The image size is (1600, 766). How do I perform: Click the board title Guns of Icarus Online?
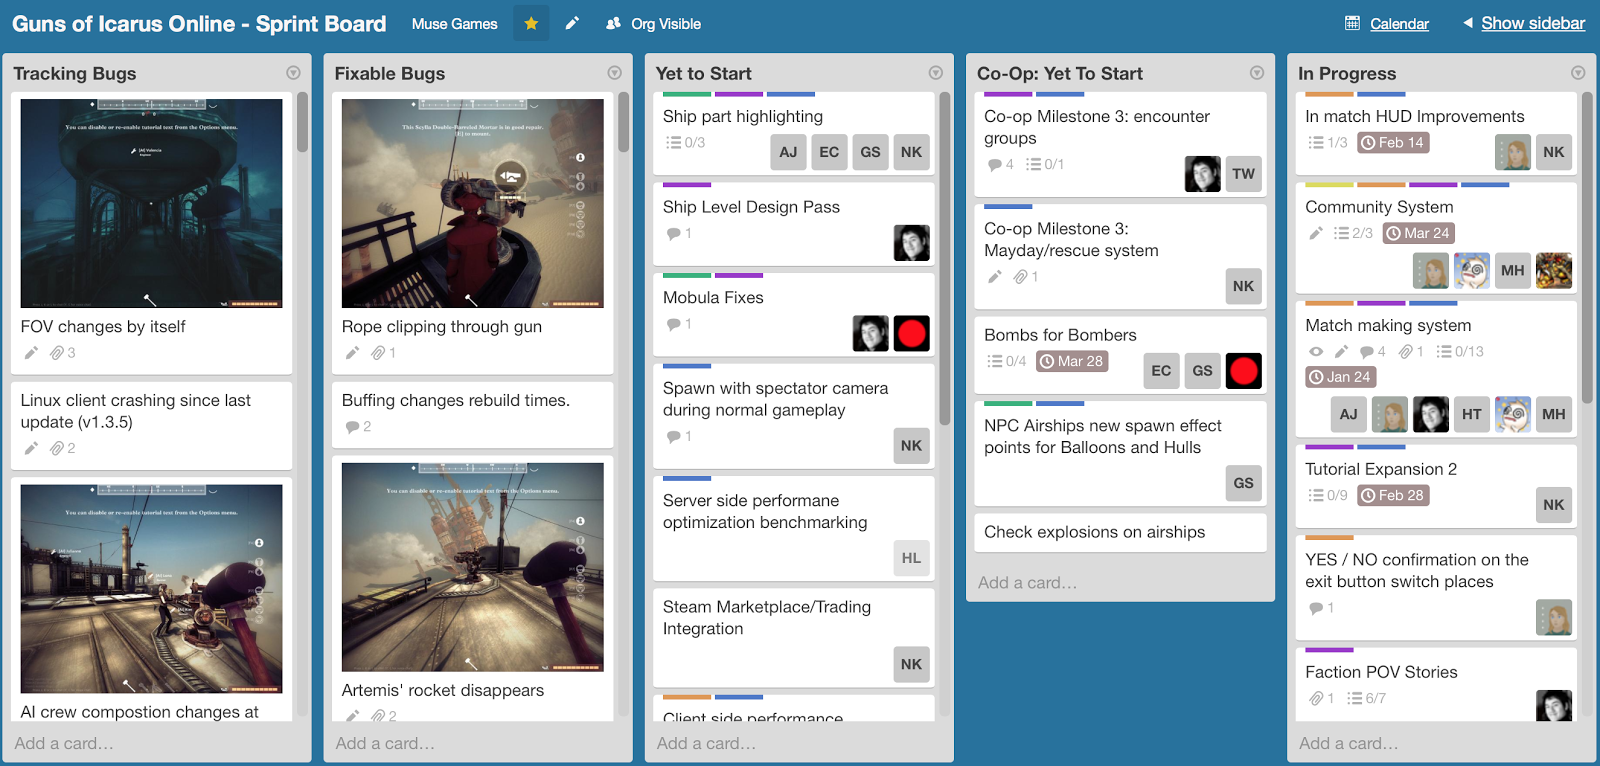coord(199,24)
